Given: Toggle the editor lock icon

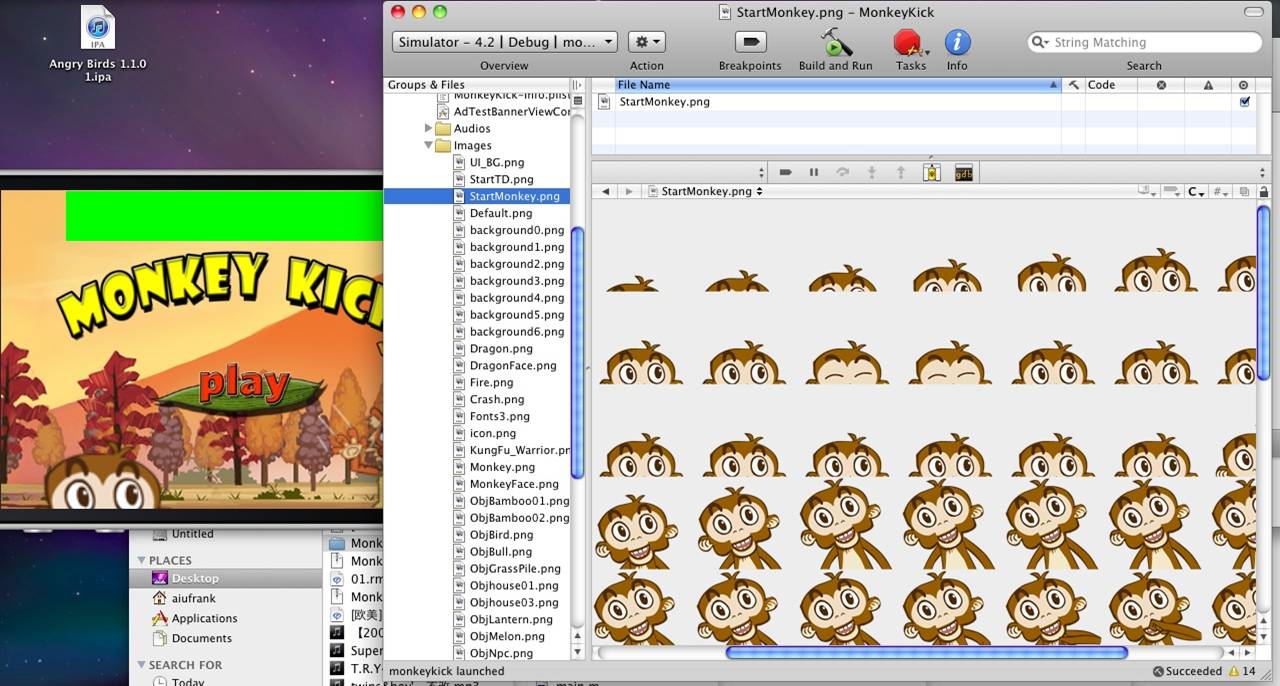Looking at the screenshot, I should 1264,191.
